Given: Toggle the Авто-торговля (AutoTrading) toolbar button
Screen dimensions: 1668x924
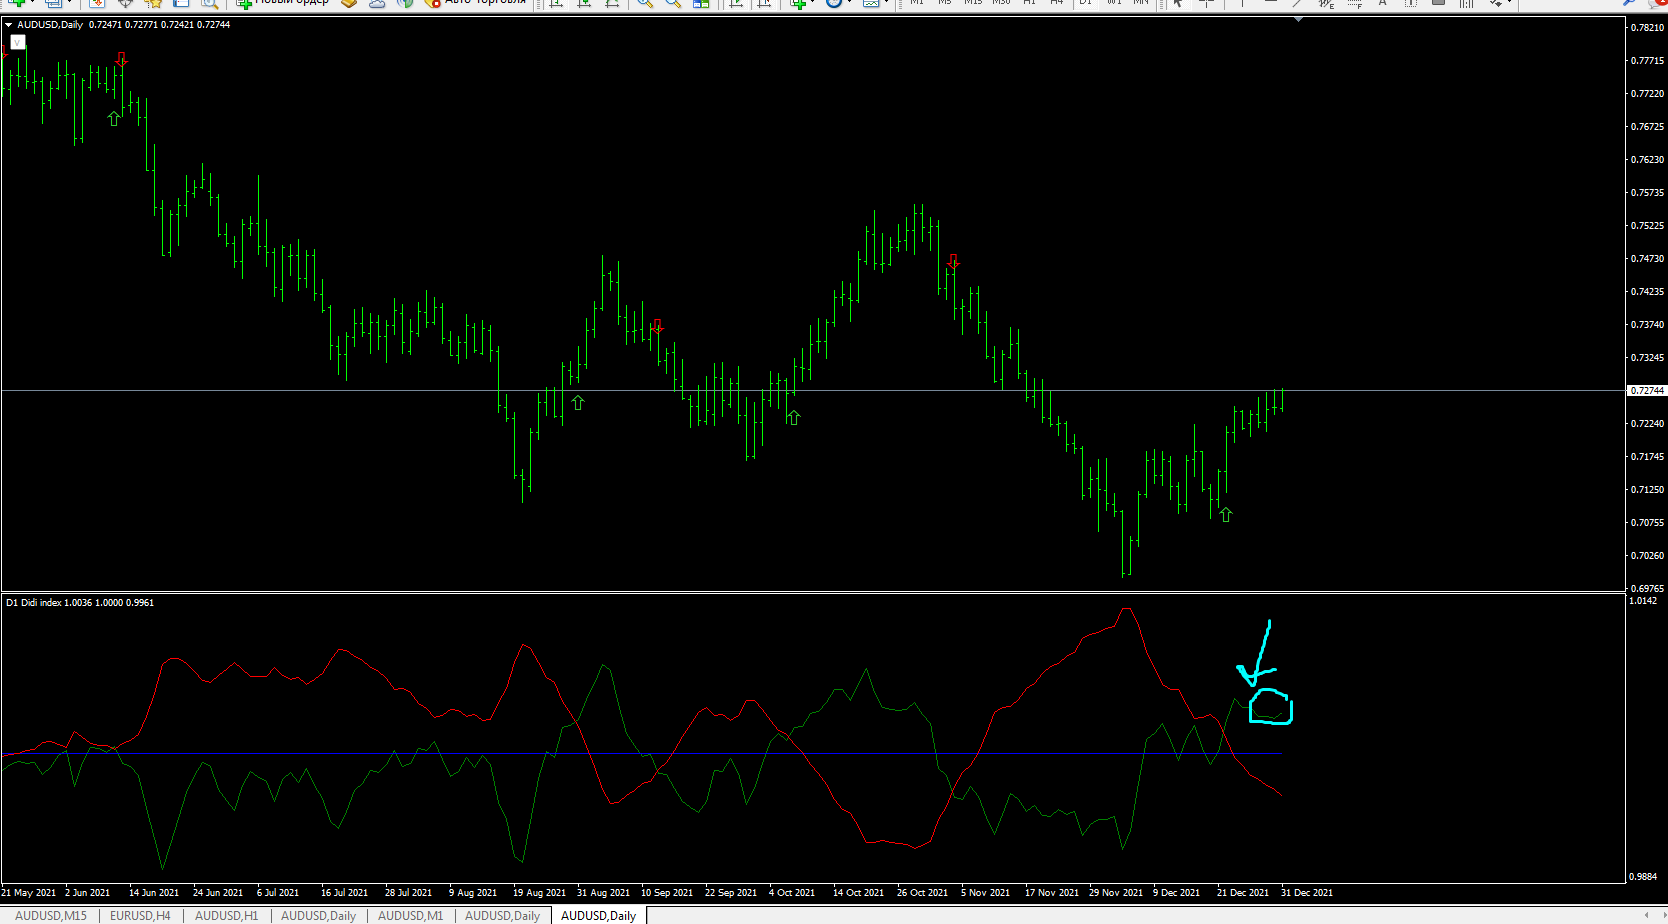Looking at the screenshot, I should (476, 3).
